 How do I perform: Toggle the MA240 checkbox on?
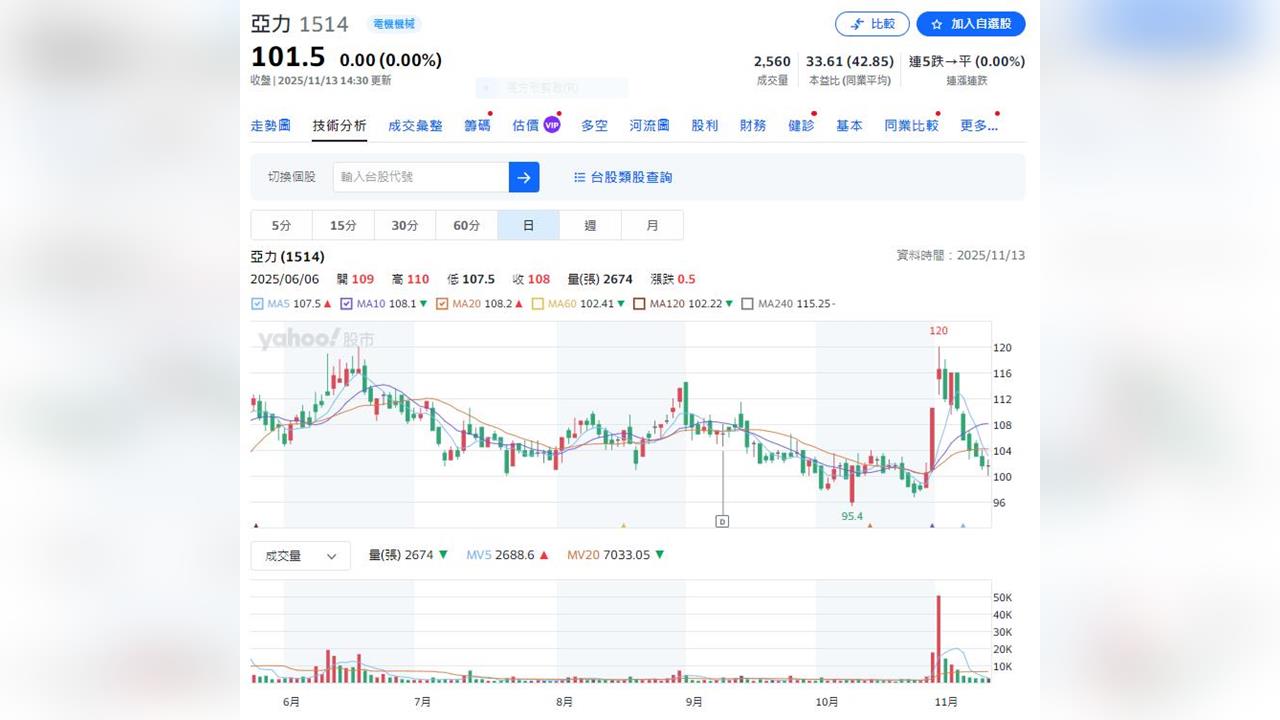point(748,303)
